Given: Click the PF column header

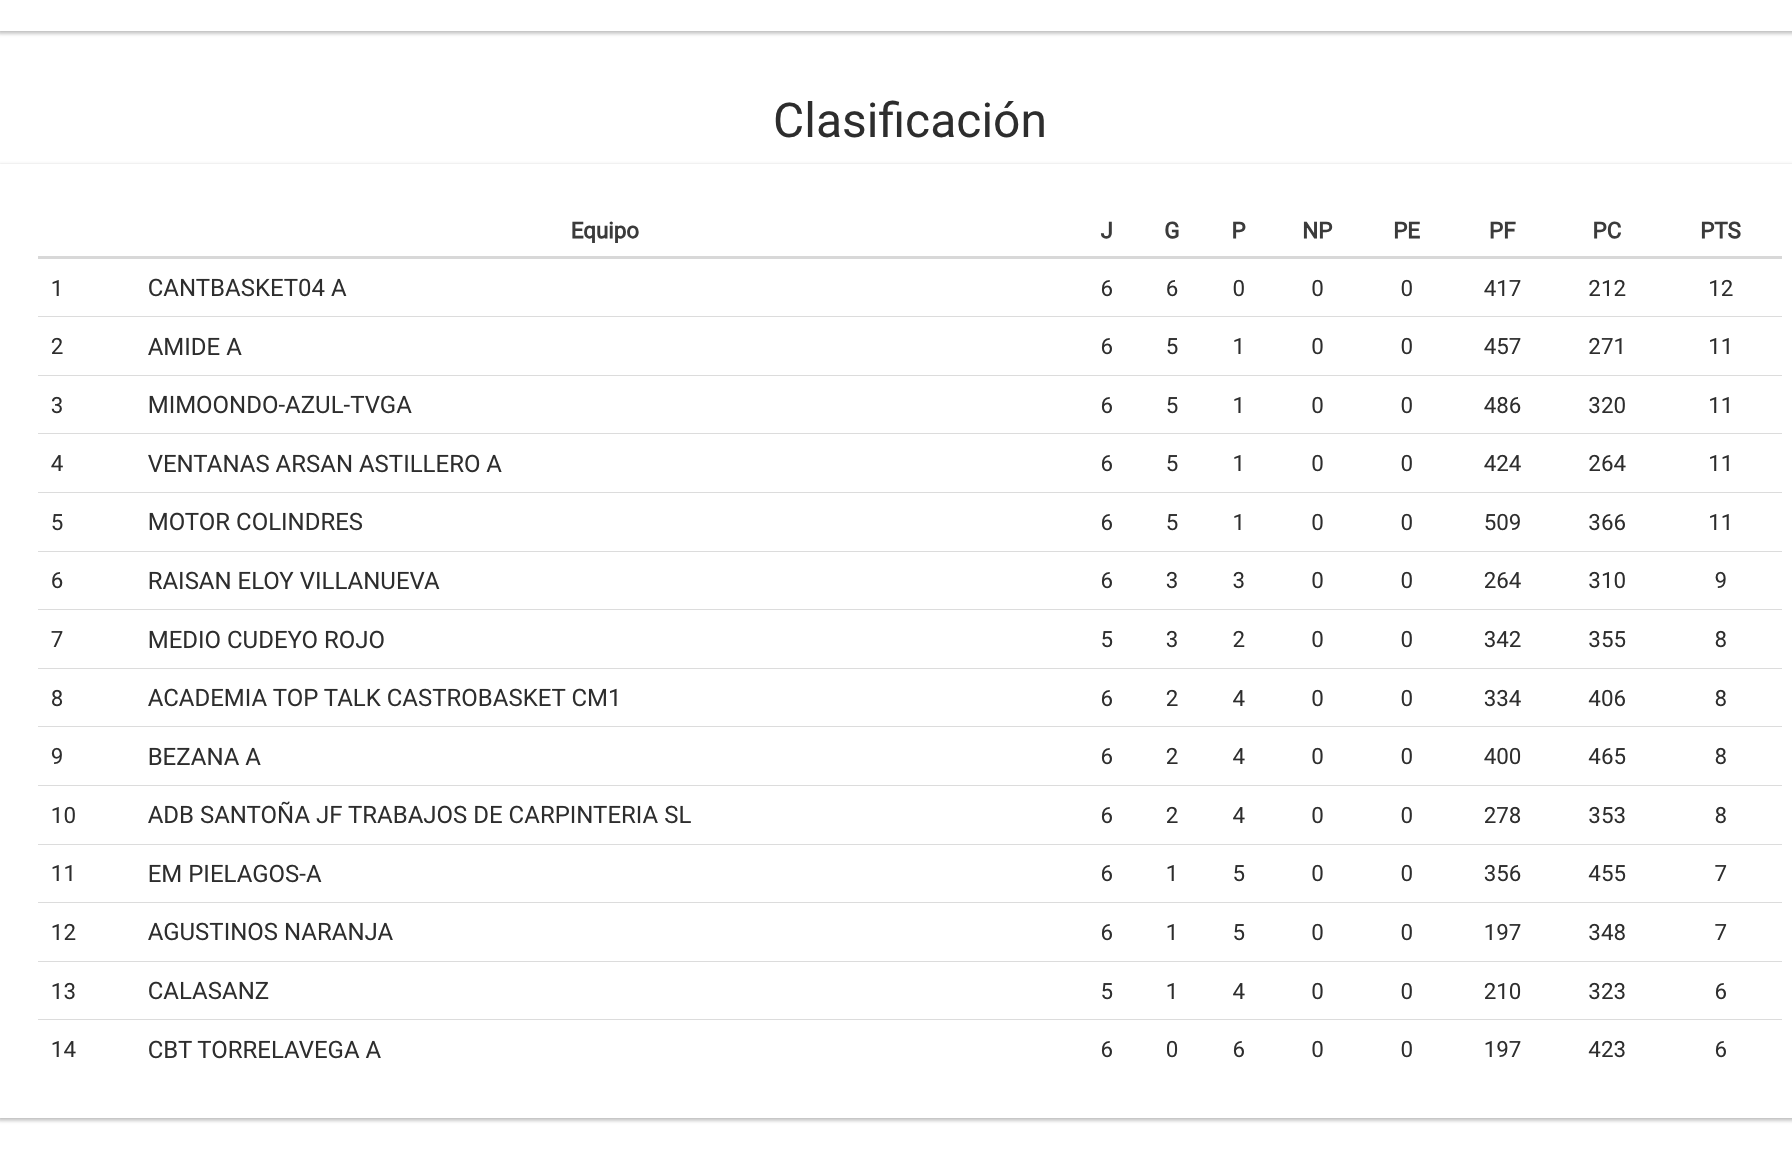Looking at the screenshot, I should tap(1502, 231).
